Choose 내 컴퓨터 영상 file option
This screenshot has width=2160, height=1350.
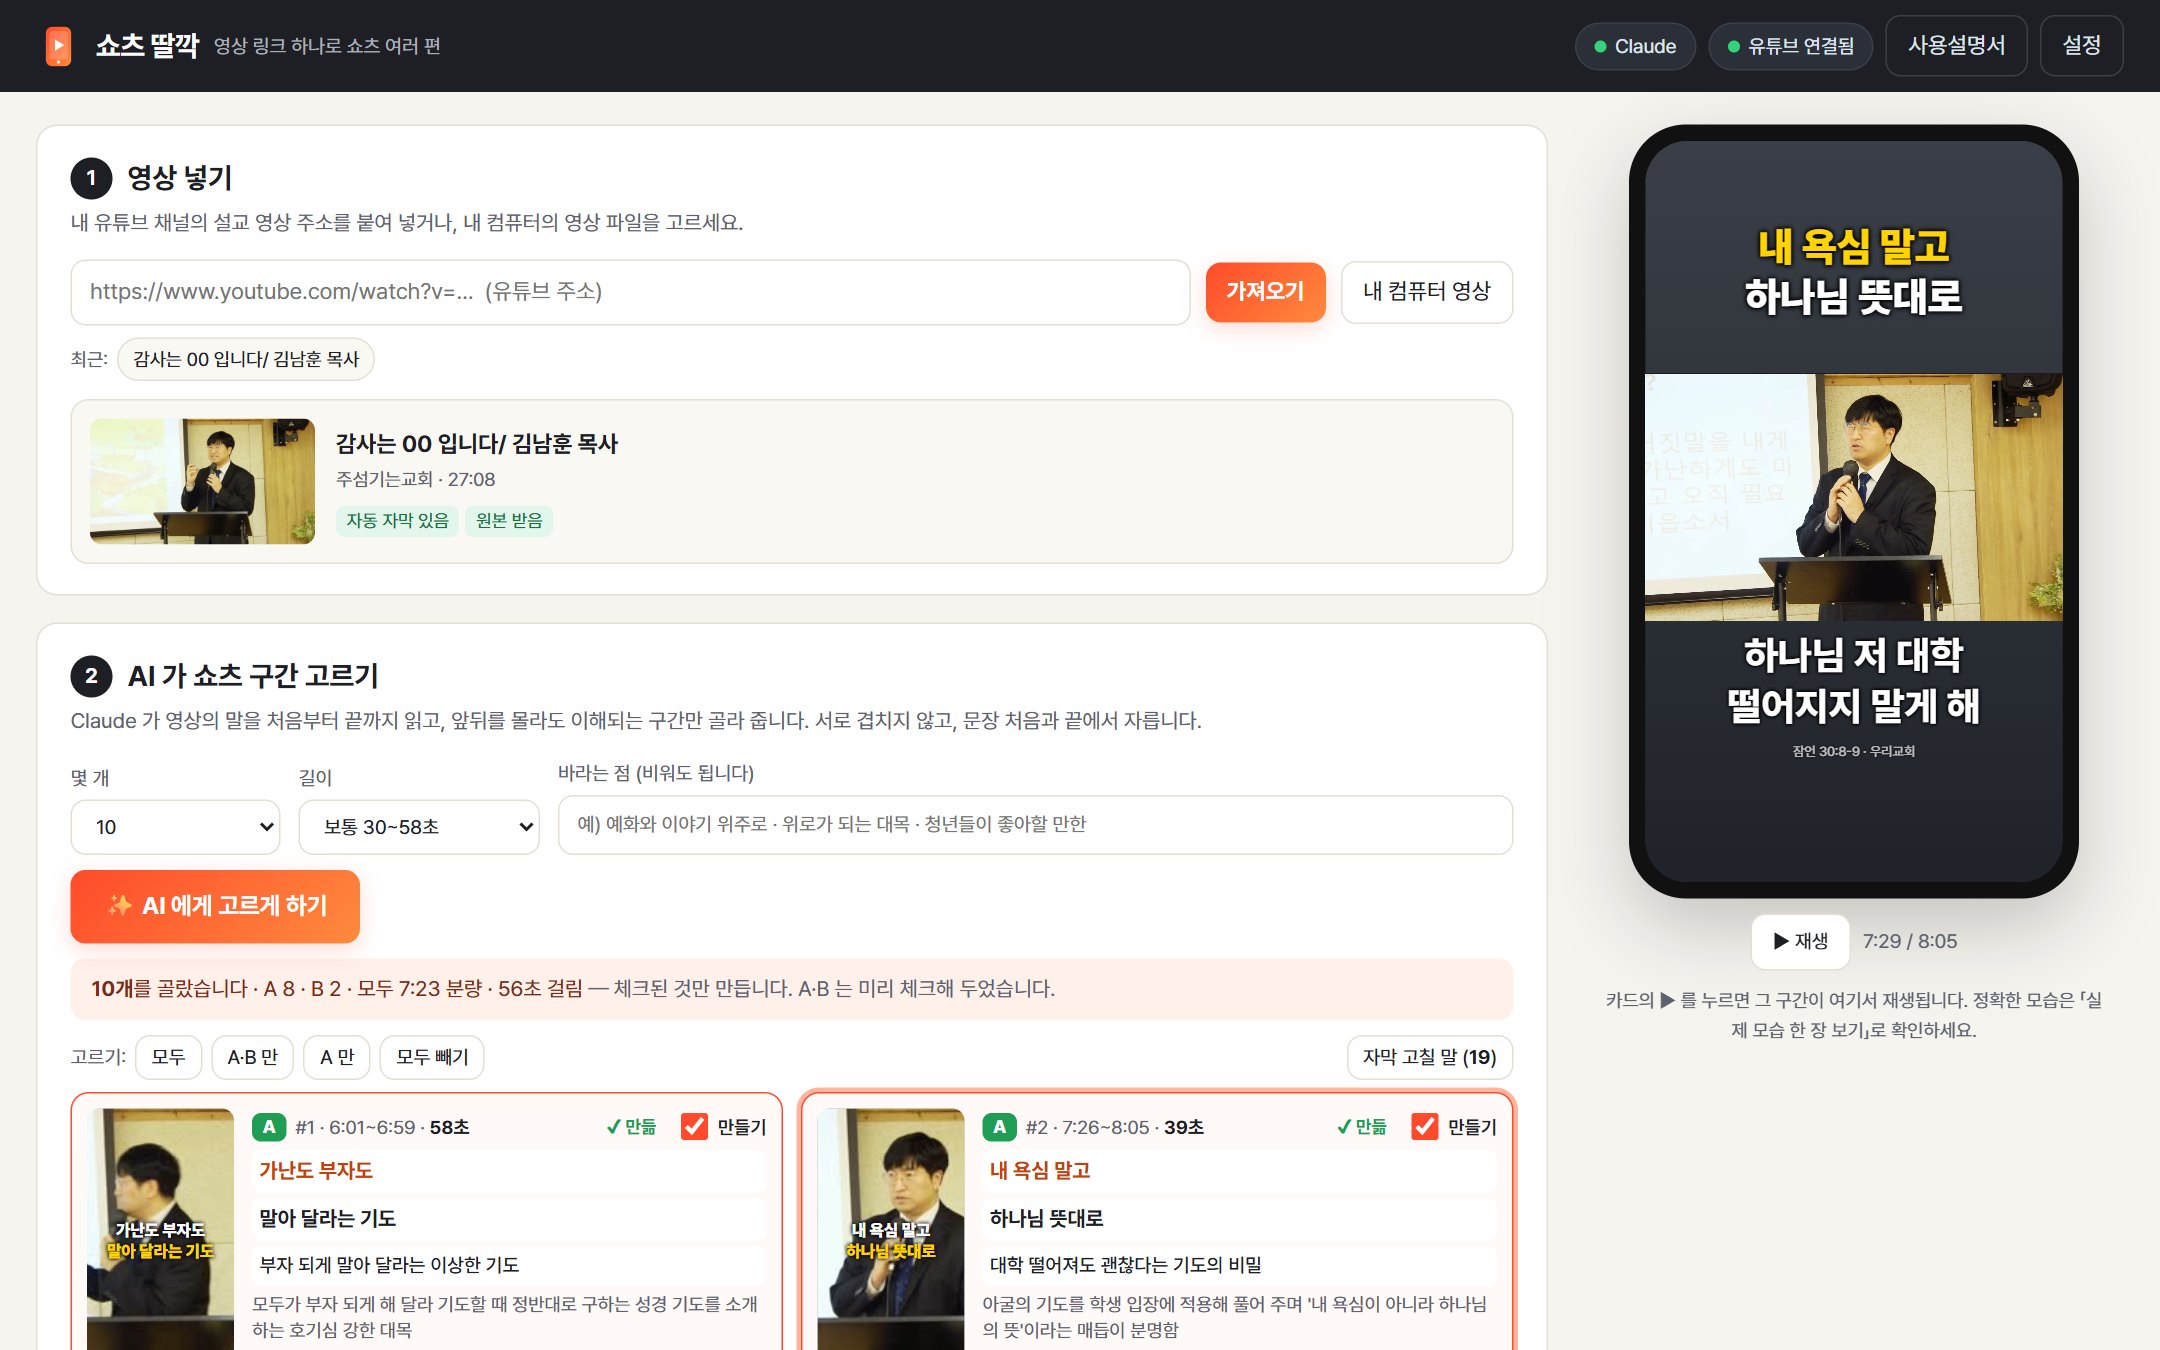[x=1426, y=292]
